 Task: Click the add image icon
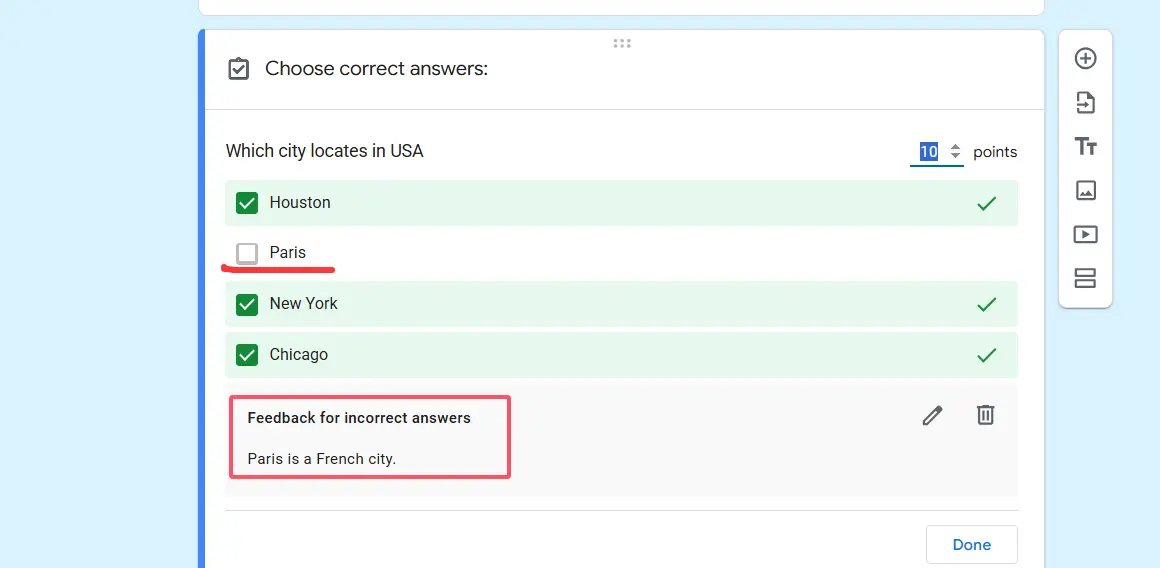tap(1085, 191)
